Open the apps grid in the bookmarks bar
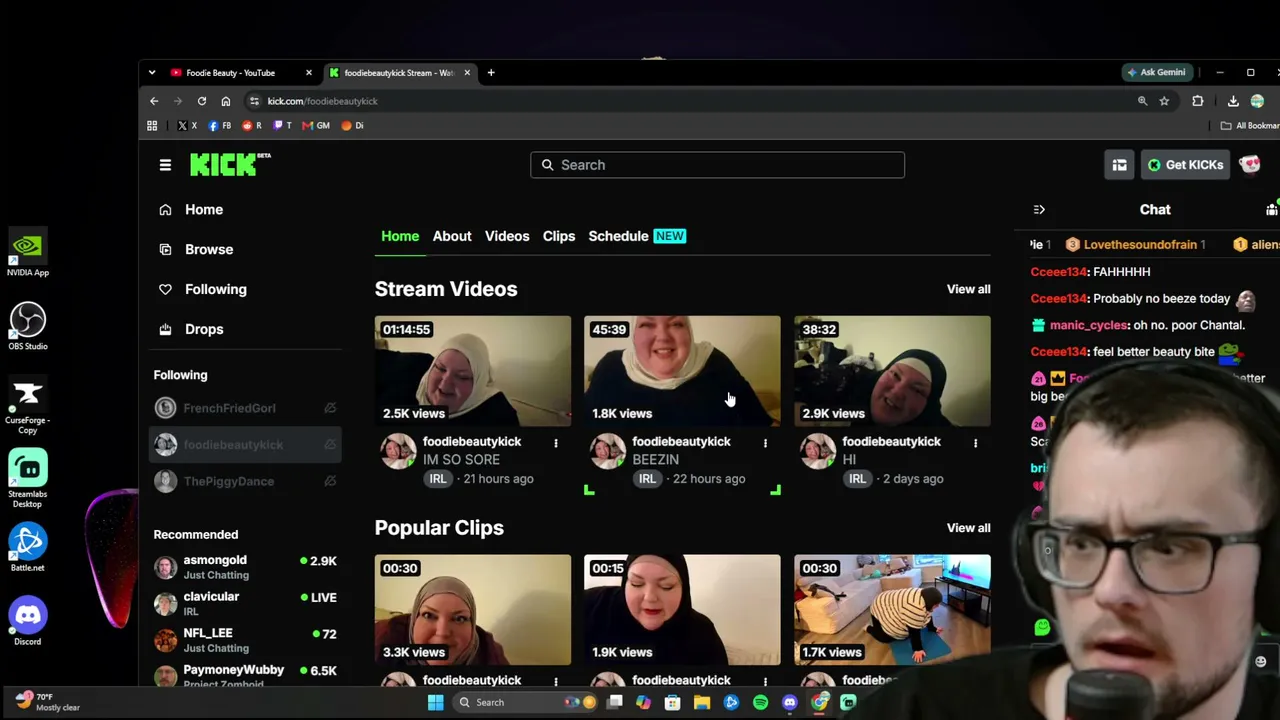 click(152, 126)
